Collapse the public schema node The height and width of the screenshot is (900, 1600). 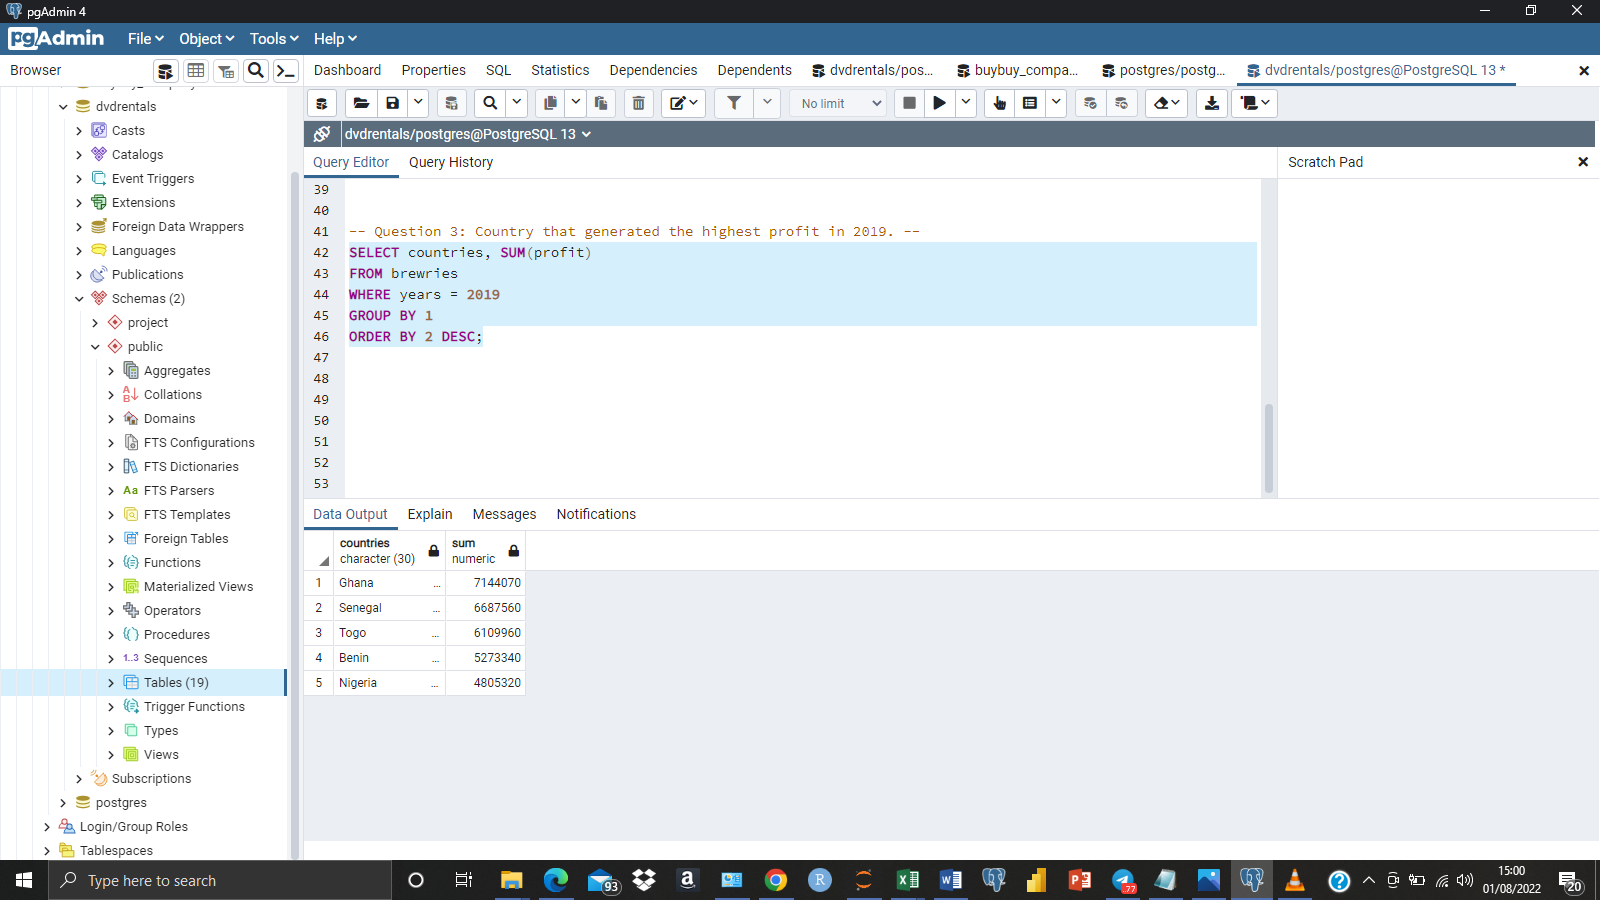[x=95, y=346]
